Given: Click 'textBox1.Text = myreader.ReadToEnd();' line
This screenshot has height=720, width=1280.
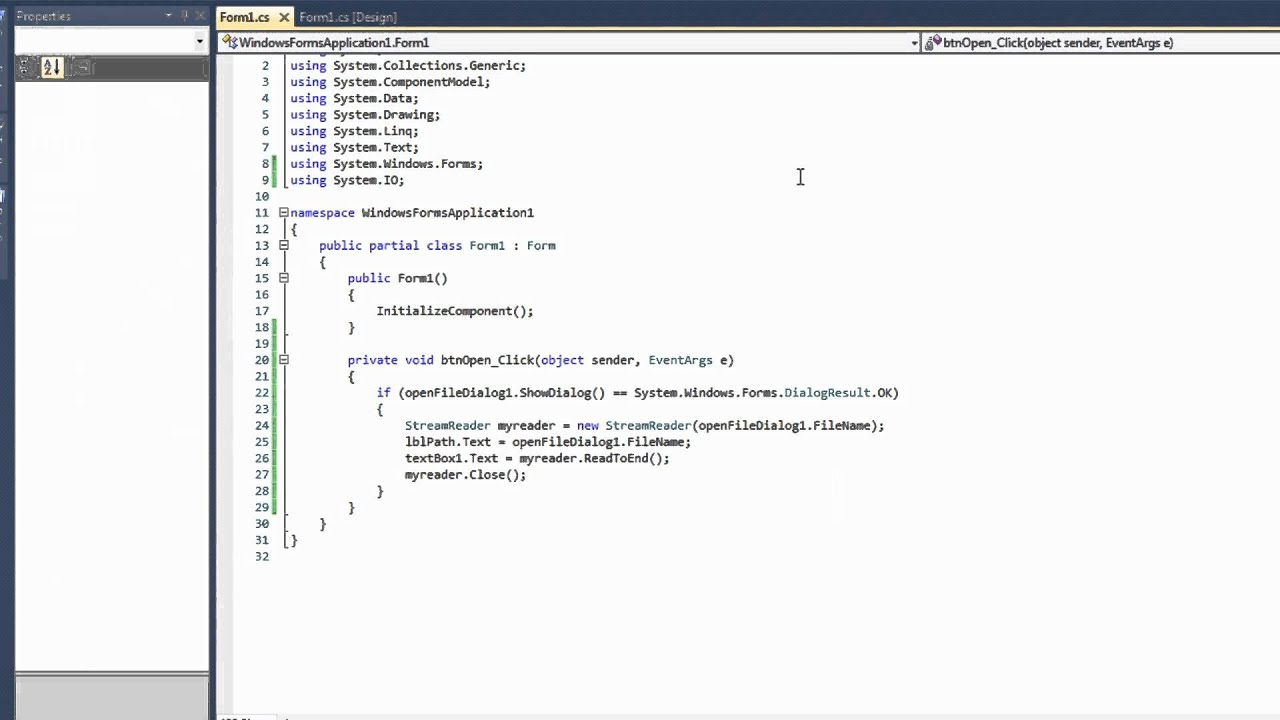Looking at the screenshot, I should coord(537,458).
